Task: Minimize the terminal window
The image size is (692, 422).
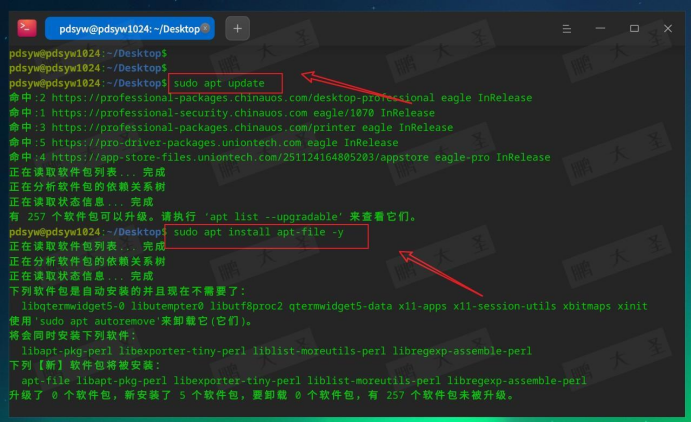Action: coord(600,28)
